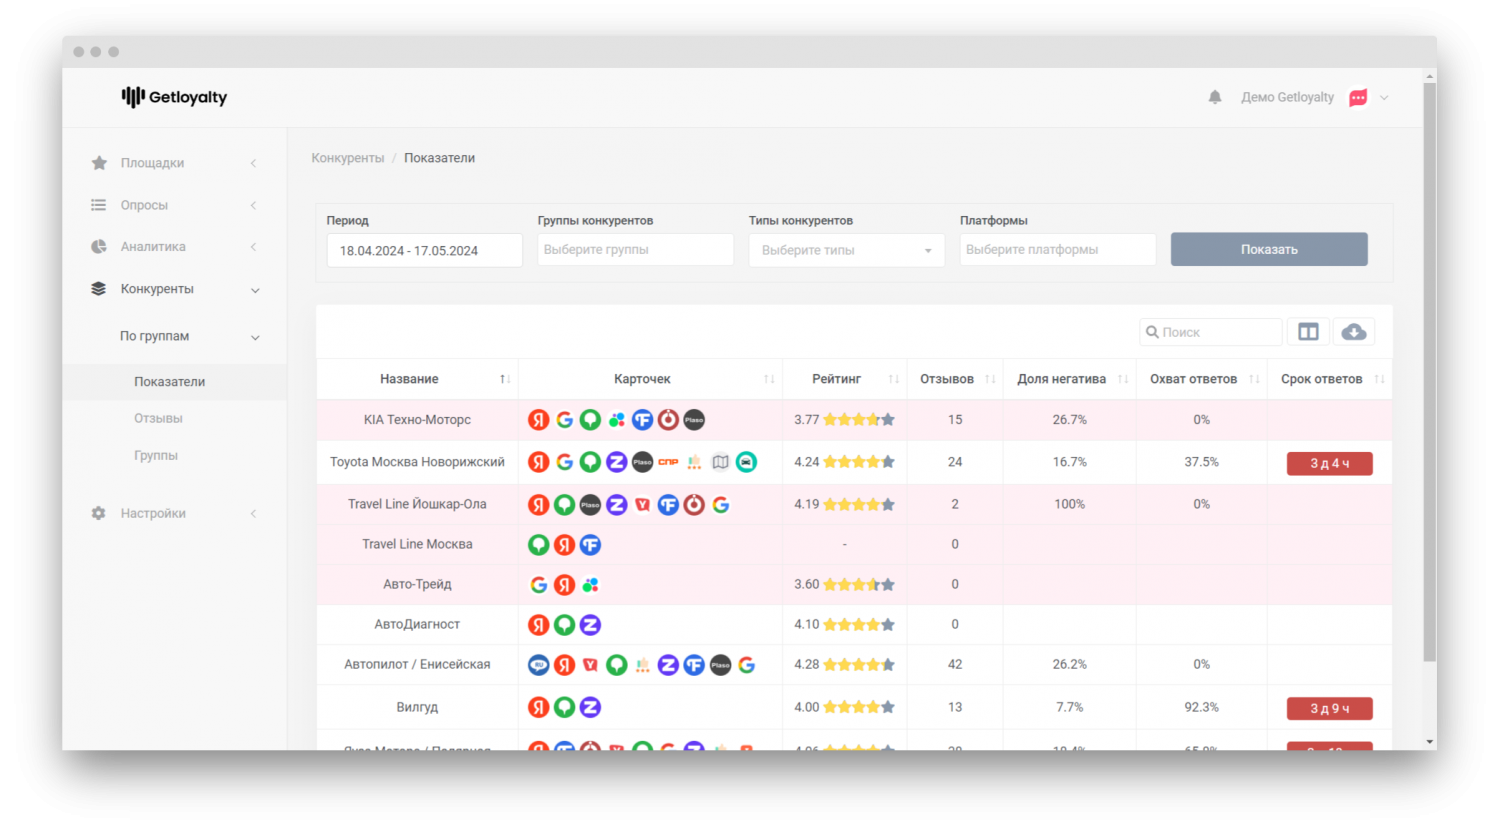The height and width of the screenshot is (839, 1500).
Task: Go to Группы in the sidebar
Action: 156,455
